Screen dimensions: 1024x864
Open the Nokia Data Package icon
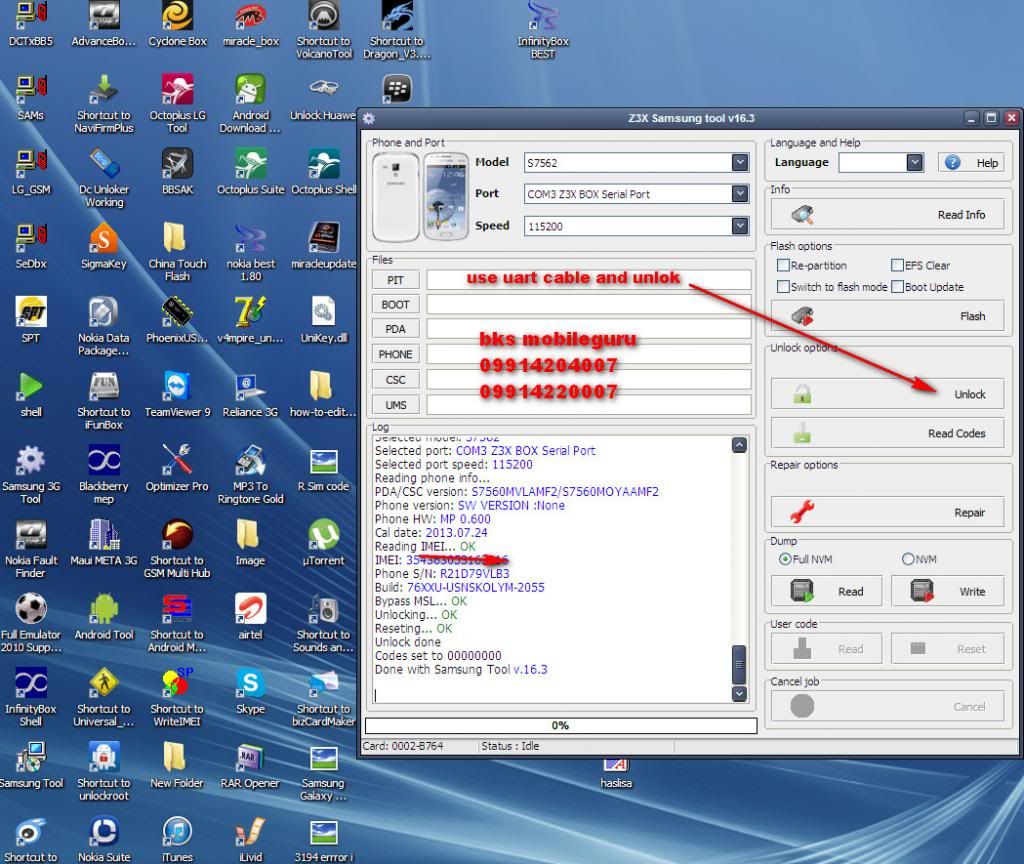click(103, 326)
